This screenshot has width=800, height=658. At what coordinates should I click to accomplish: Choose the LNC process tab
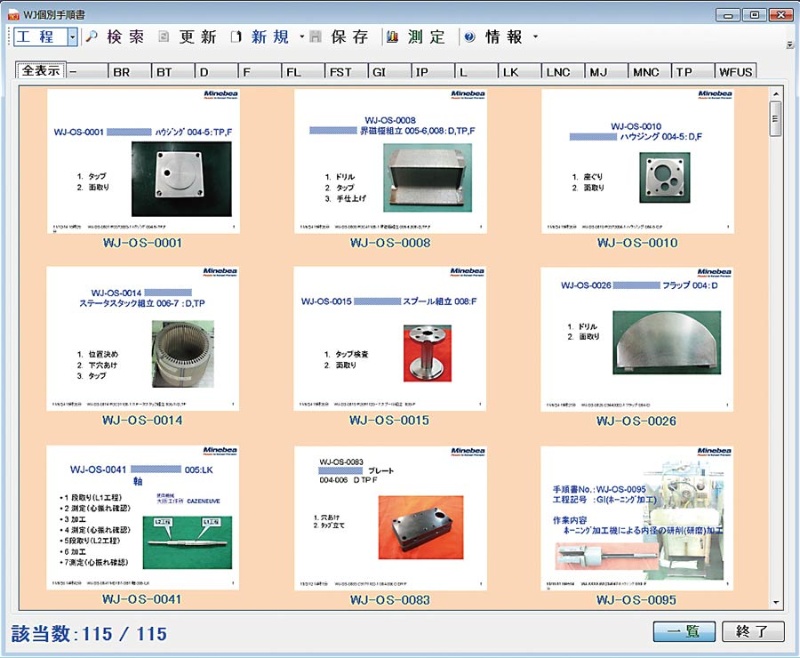558,72
